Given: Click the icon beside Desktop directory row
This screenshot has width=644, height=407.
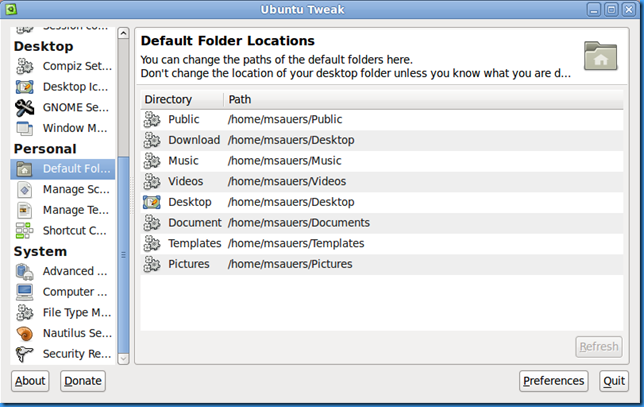Looking at the screenshot, I should 152,202.
